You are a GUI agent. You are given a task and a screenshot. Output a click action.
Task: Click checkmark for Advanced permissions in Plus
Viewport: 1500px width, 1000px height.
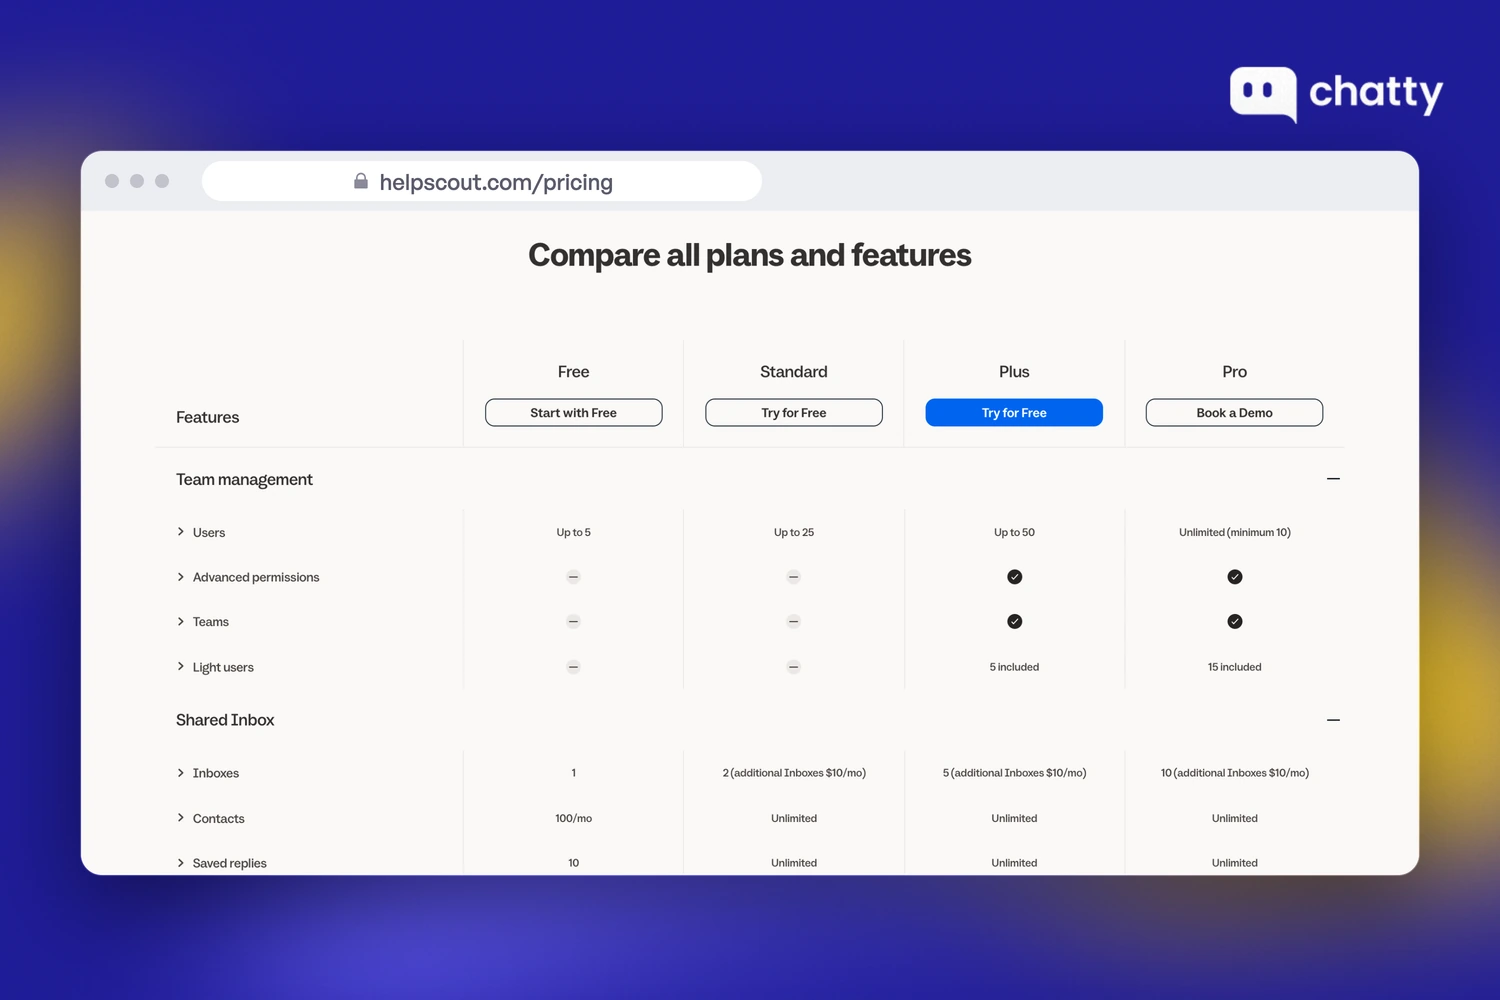[1014, 577]
